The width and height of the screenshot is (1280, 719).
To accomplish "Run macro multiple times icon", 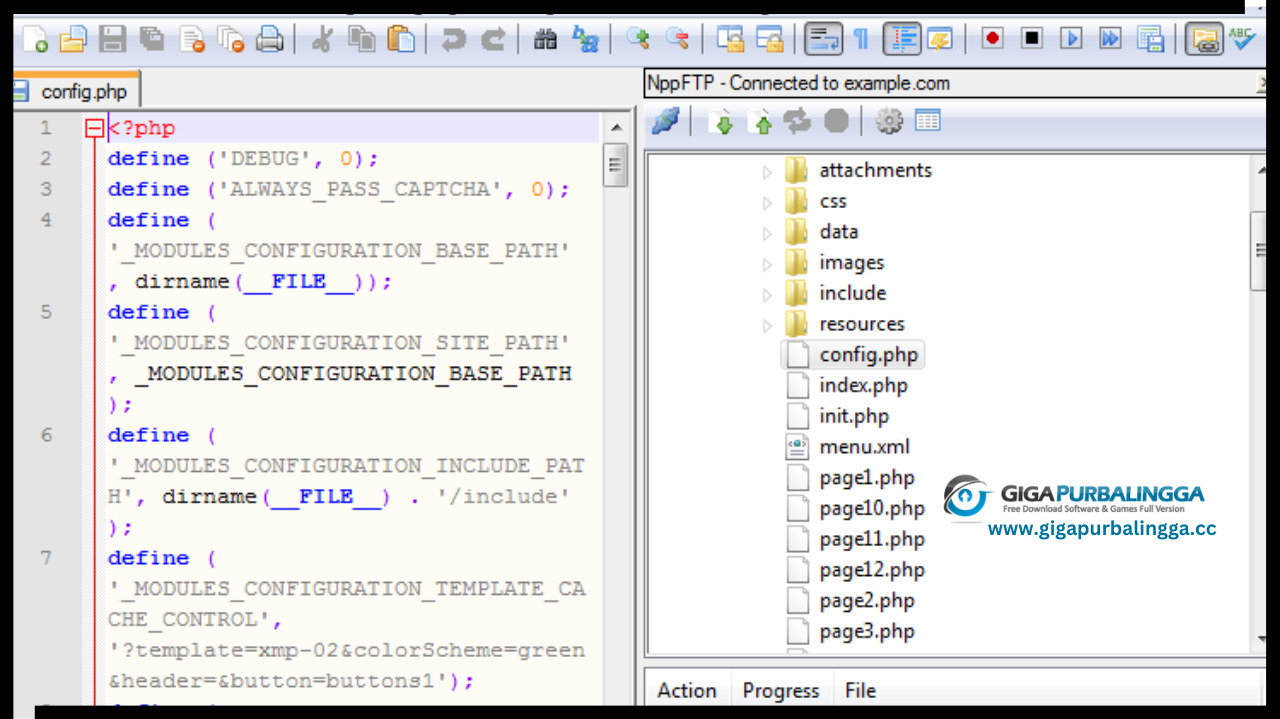I will tap(1110, 39).
